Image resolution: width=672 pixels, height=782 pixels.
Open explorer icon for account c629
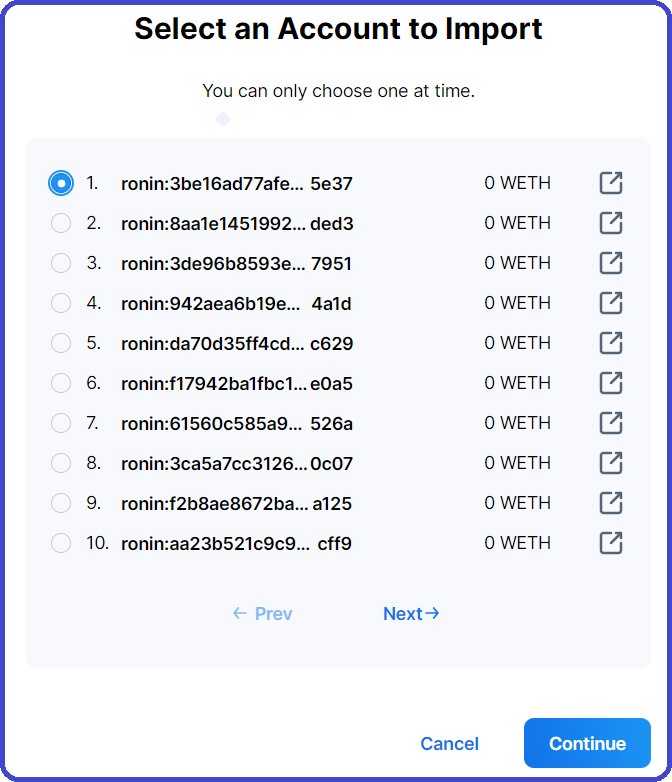611,343
